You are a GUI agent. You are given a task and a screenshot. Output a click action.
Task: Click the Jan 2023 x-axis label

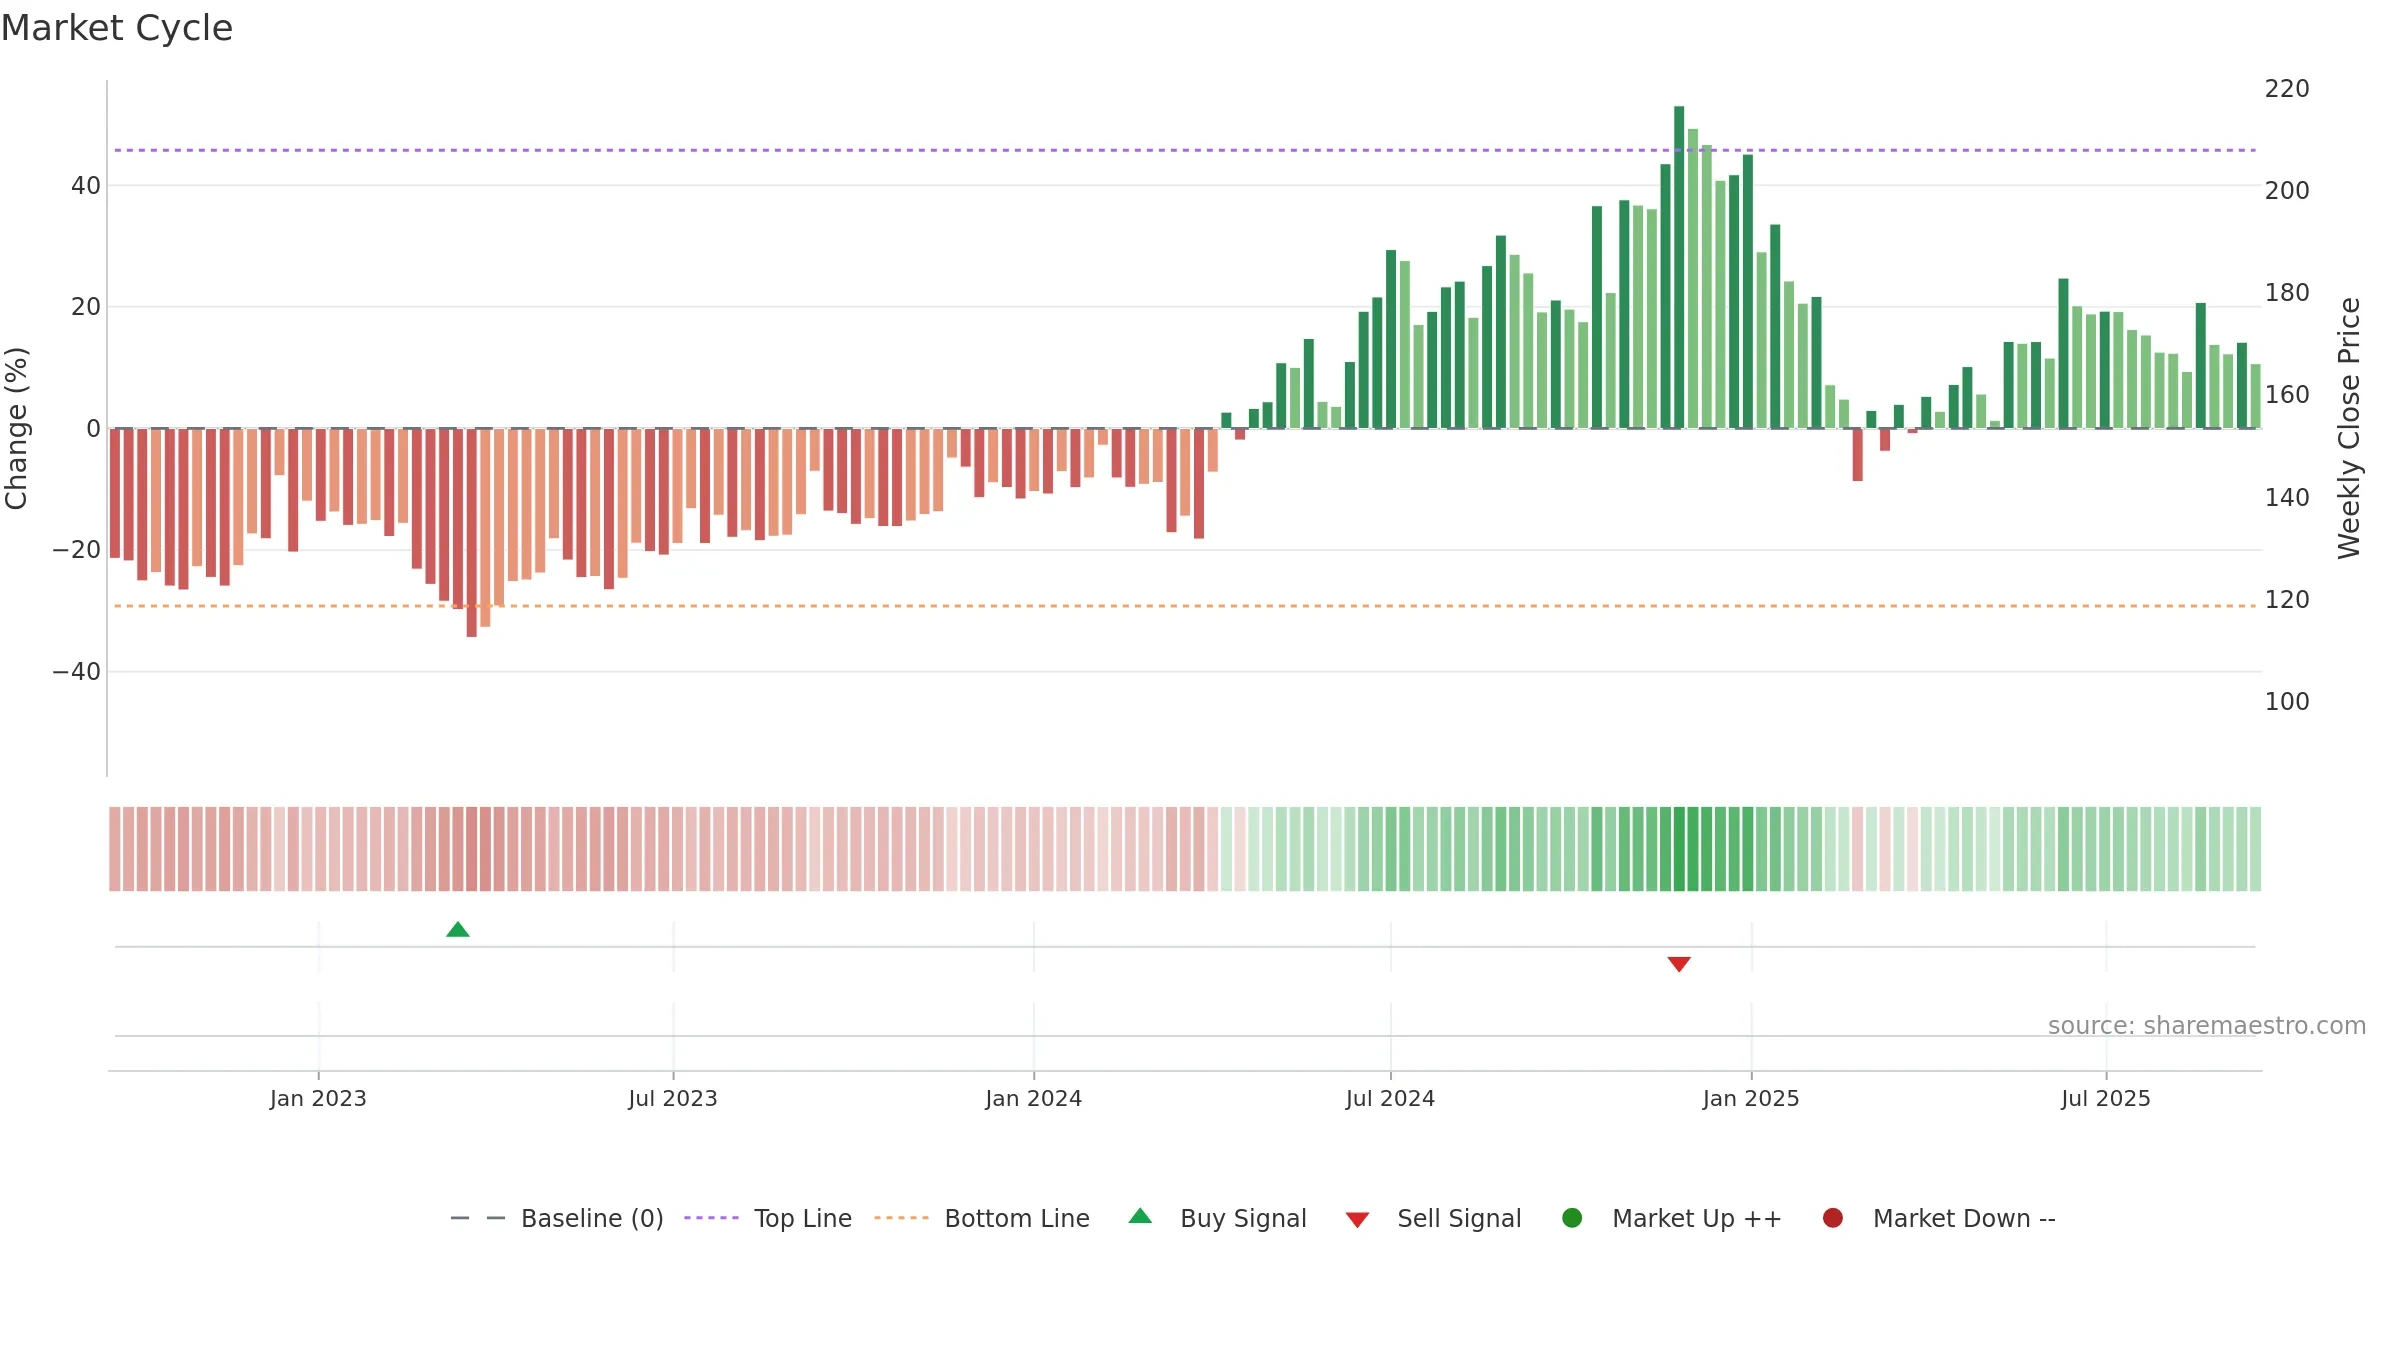click(x=318, y=1098)
